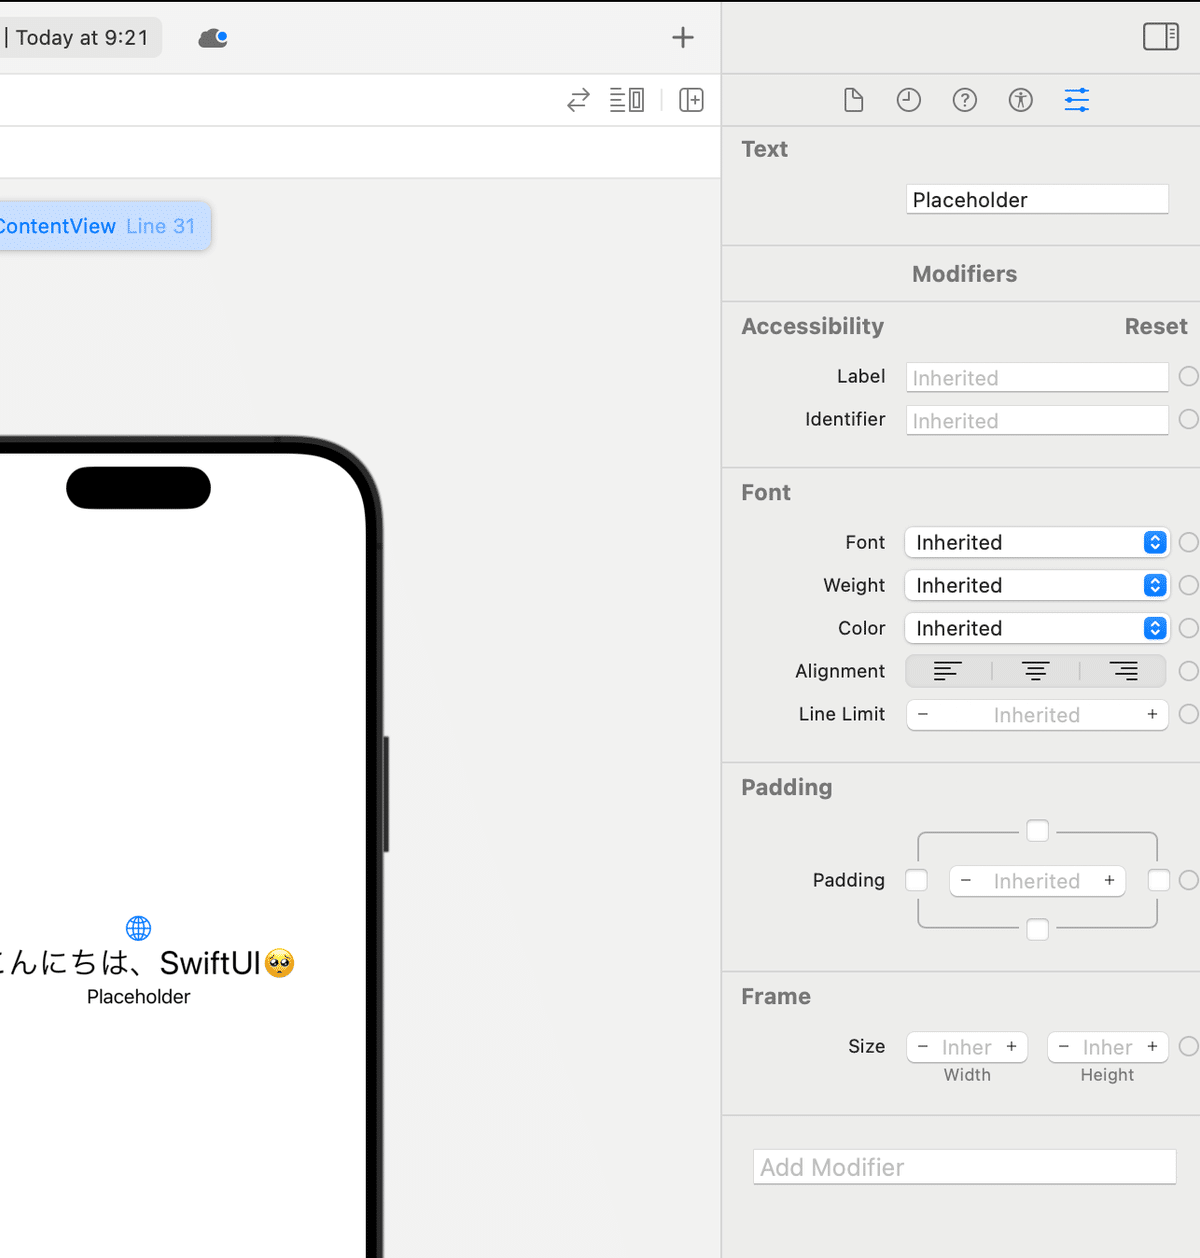This screenshot has width=1200, height=1258.
Task: Decrease the frame Width
Action: click(x=923, y=1046)
